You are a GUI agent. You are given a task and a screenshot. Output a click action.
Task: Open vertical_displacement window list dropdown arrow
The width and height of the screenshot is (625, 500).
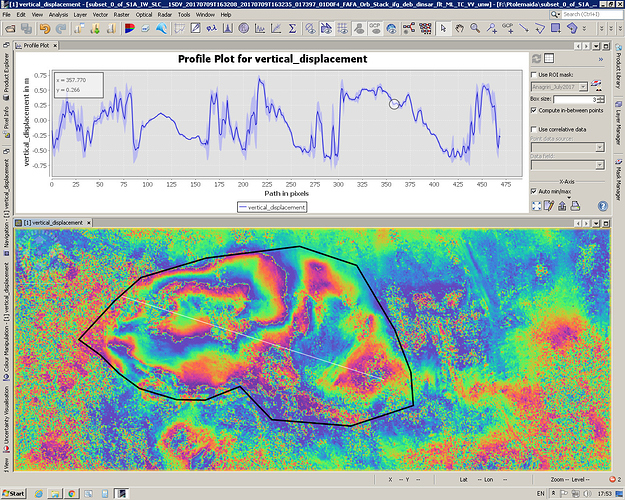pyautogui.click(x=596, y=223)
